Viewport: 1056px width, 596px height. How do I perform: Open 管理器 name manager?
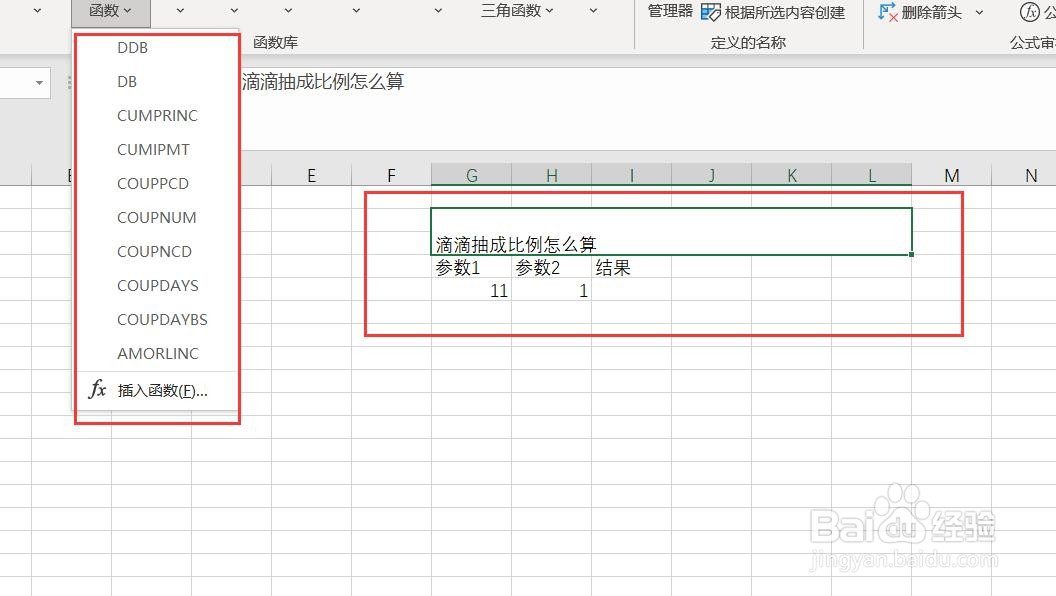(670, 11)
